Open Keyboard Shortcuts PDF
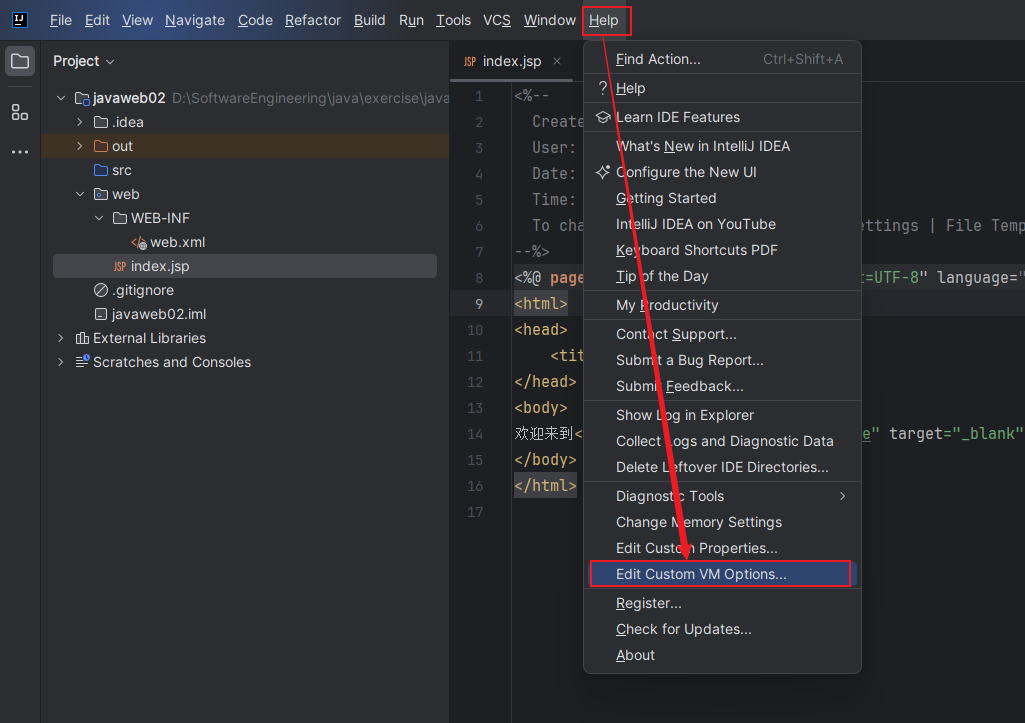 coord(722,250)
